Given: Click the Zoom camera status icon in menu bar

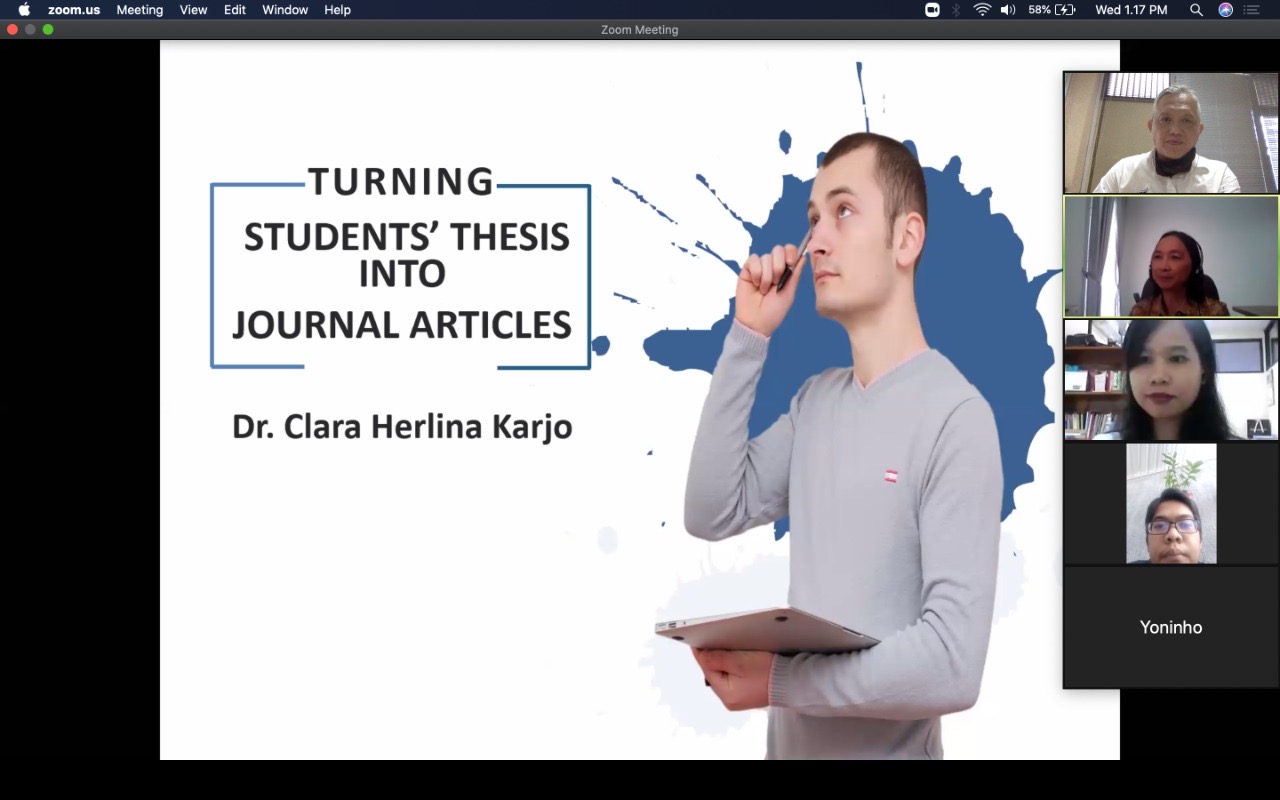Looking at the screenshot, I should [x=932, y=10].
